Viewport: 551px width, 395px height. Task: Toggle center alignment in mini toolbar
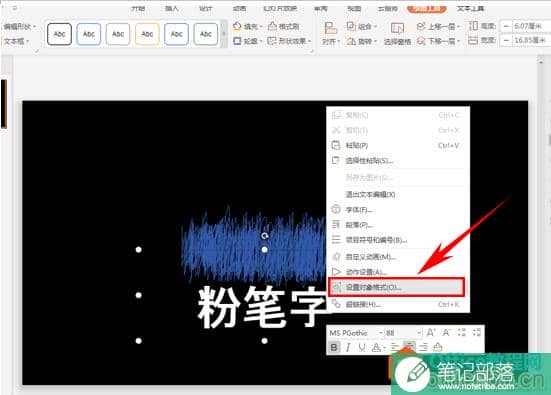pos(409,347)
